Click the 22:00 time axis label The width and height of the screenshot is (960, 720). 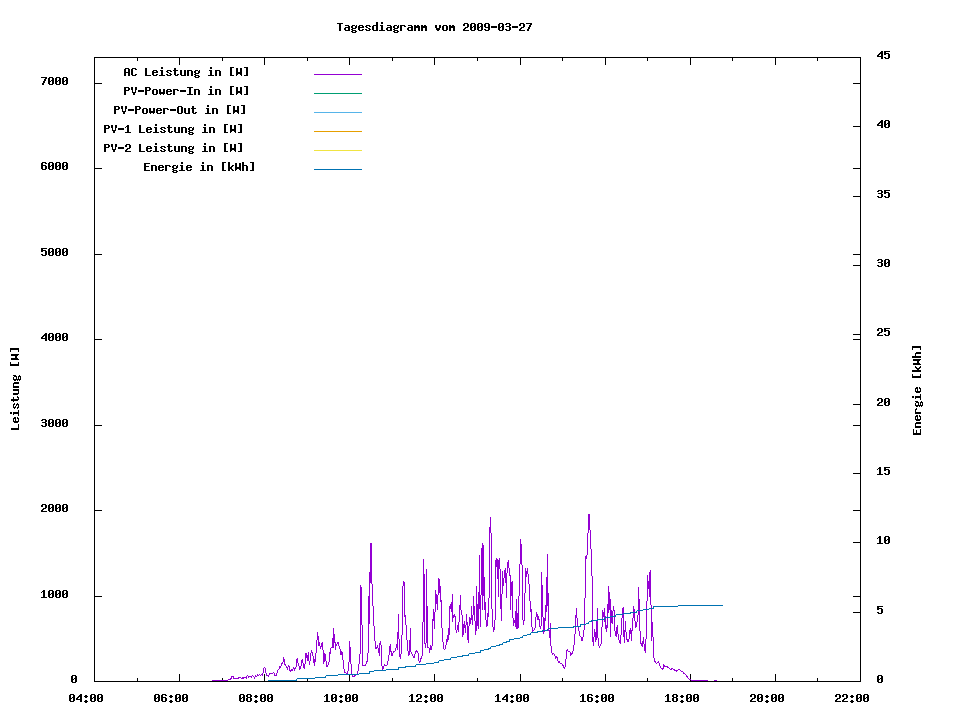851,698
